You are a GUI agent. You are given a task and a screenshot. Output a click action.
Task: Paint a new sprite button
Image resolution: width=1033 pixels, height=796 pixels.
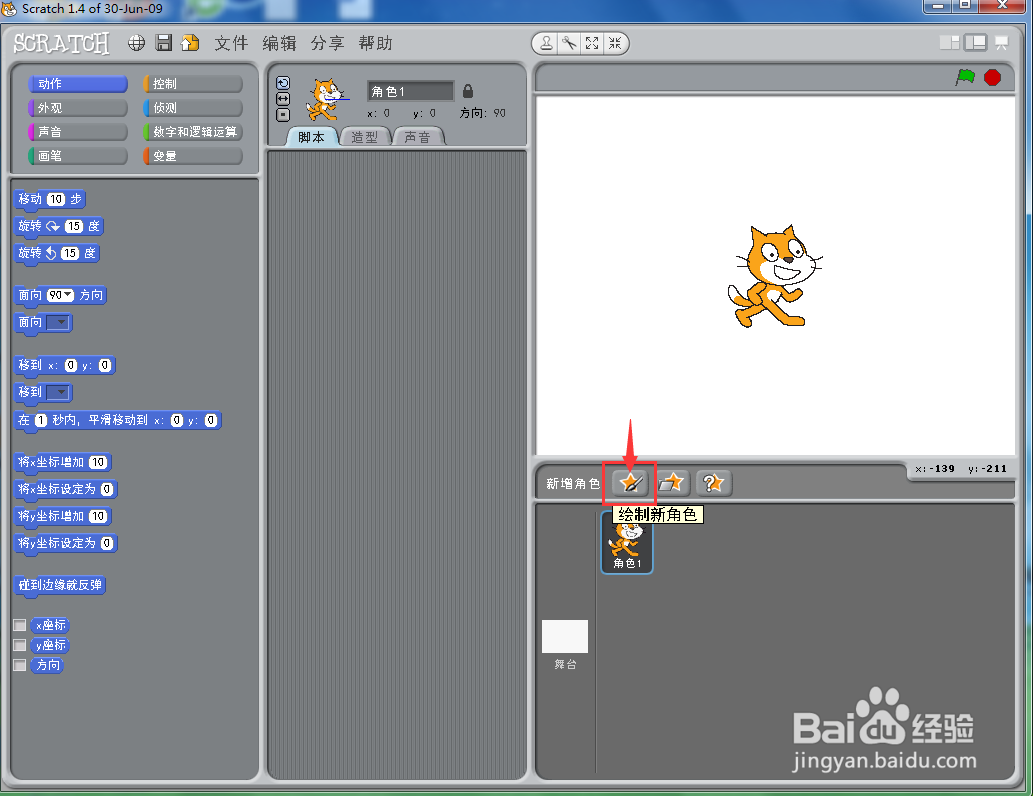[630, 483]
